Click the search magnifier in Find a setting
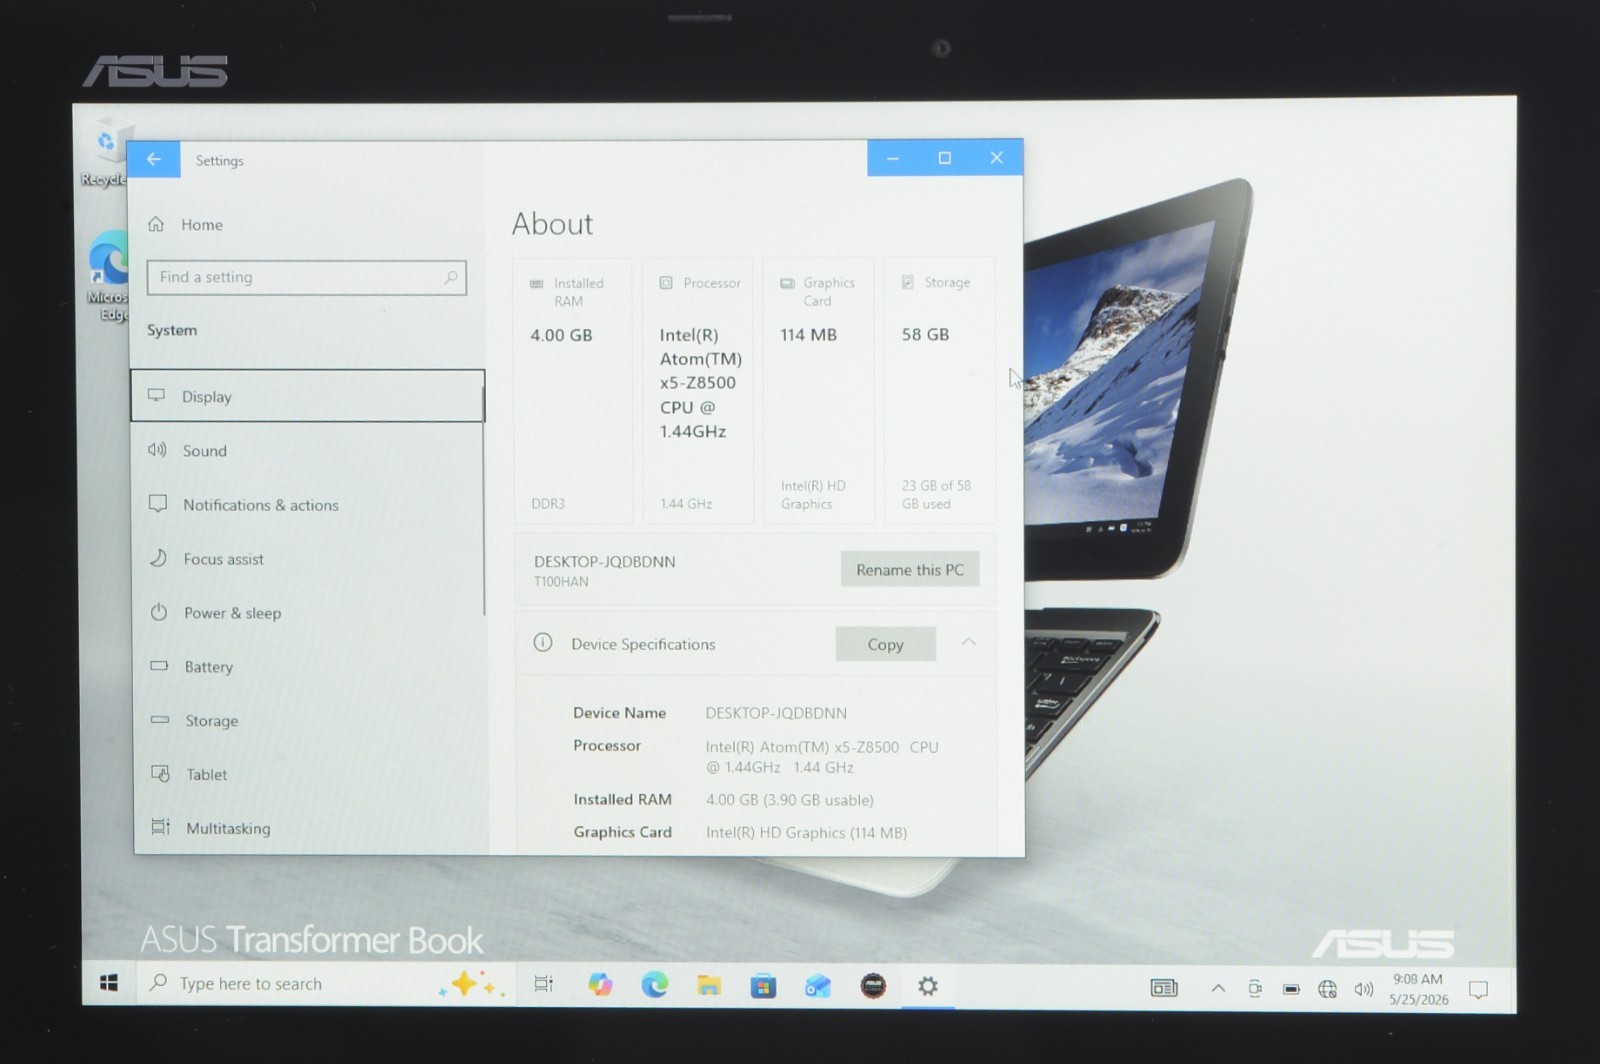Image resolution: width=1600 pixels, height=1064 pixels. pos(451,278)
